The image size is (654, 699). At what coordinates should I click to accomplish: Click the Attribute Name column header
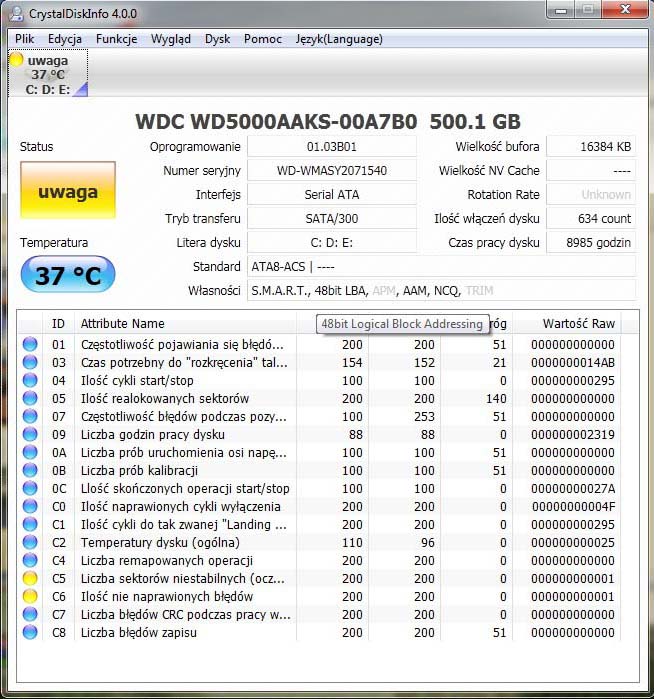[x=185, y=324]
